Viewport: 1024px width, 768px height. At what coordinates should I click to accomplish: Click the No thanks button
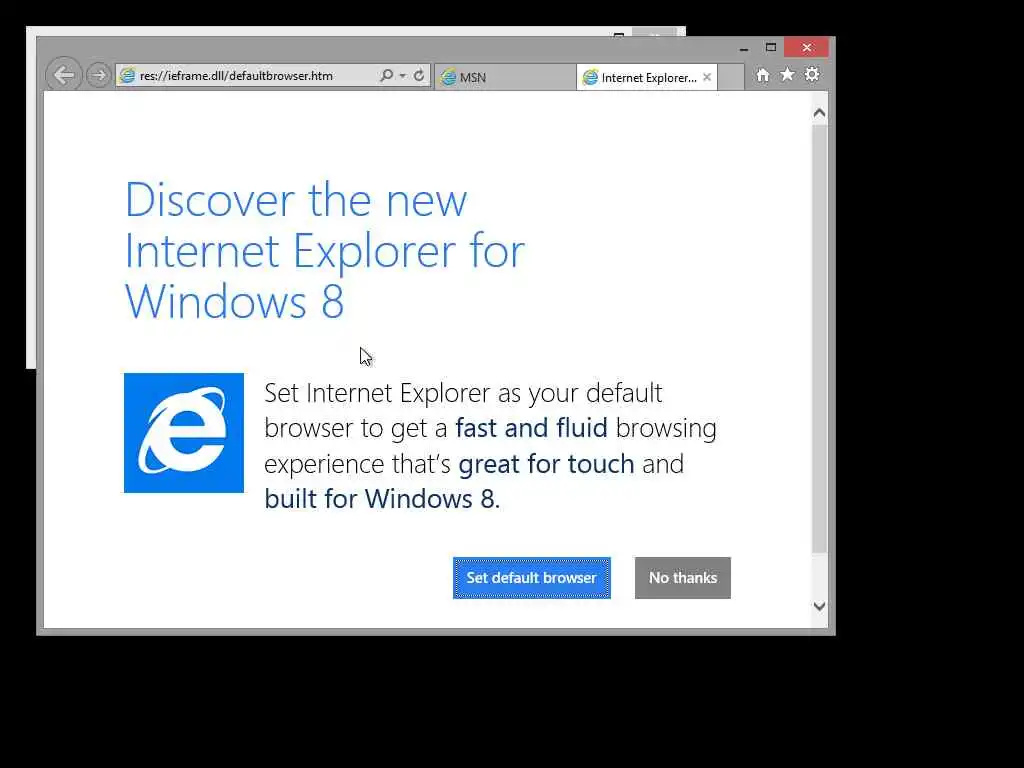(682, 578)
